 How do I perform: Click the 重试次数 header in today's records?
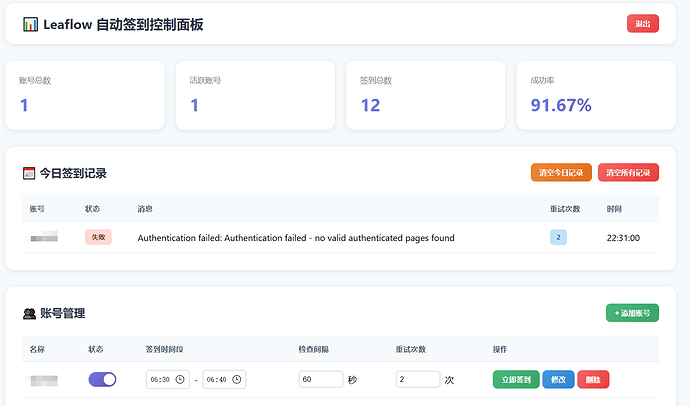[x=565, y=209]
